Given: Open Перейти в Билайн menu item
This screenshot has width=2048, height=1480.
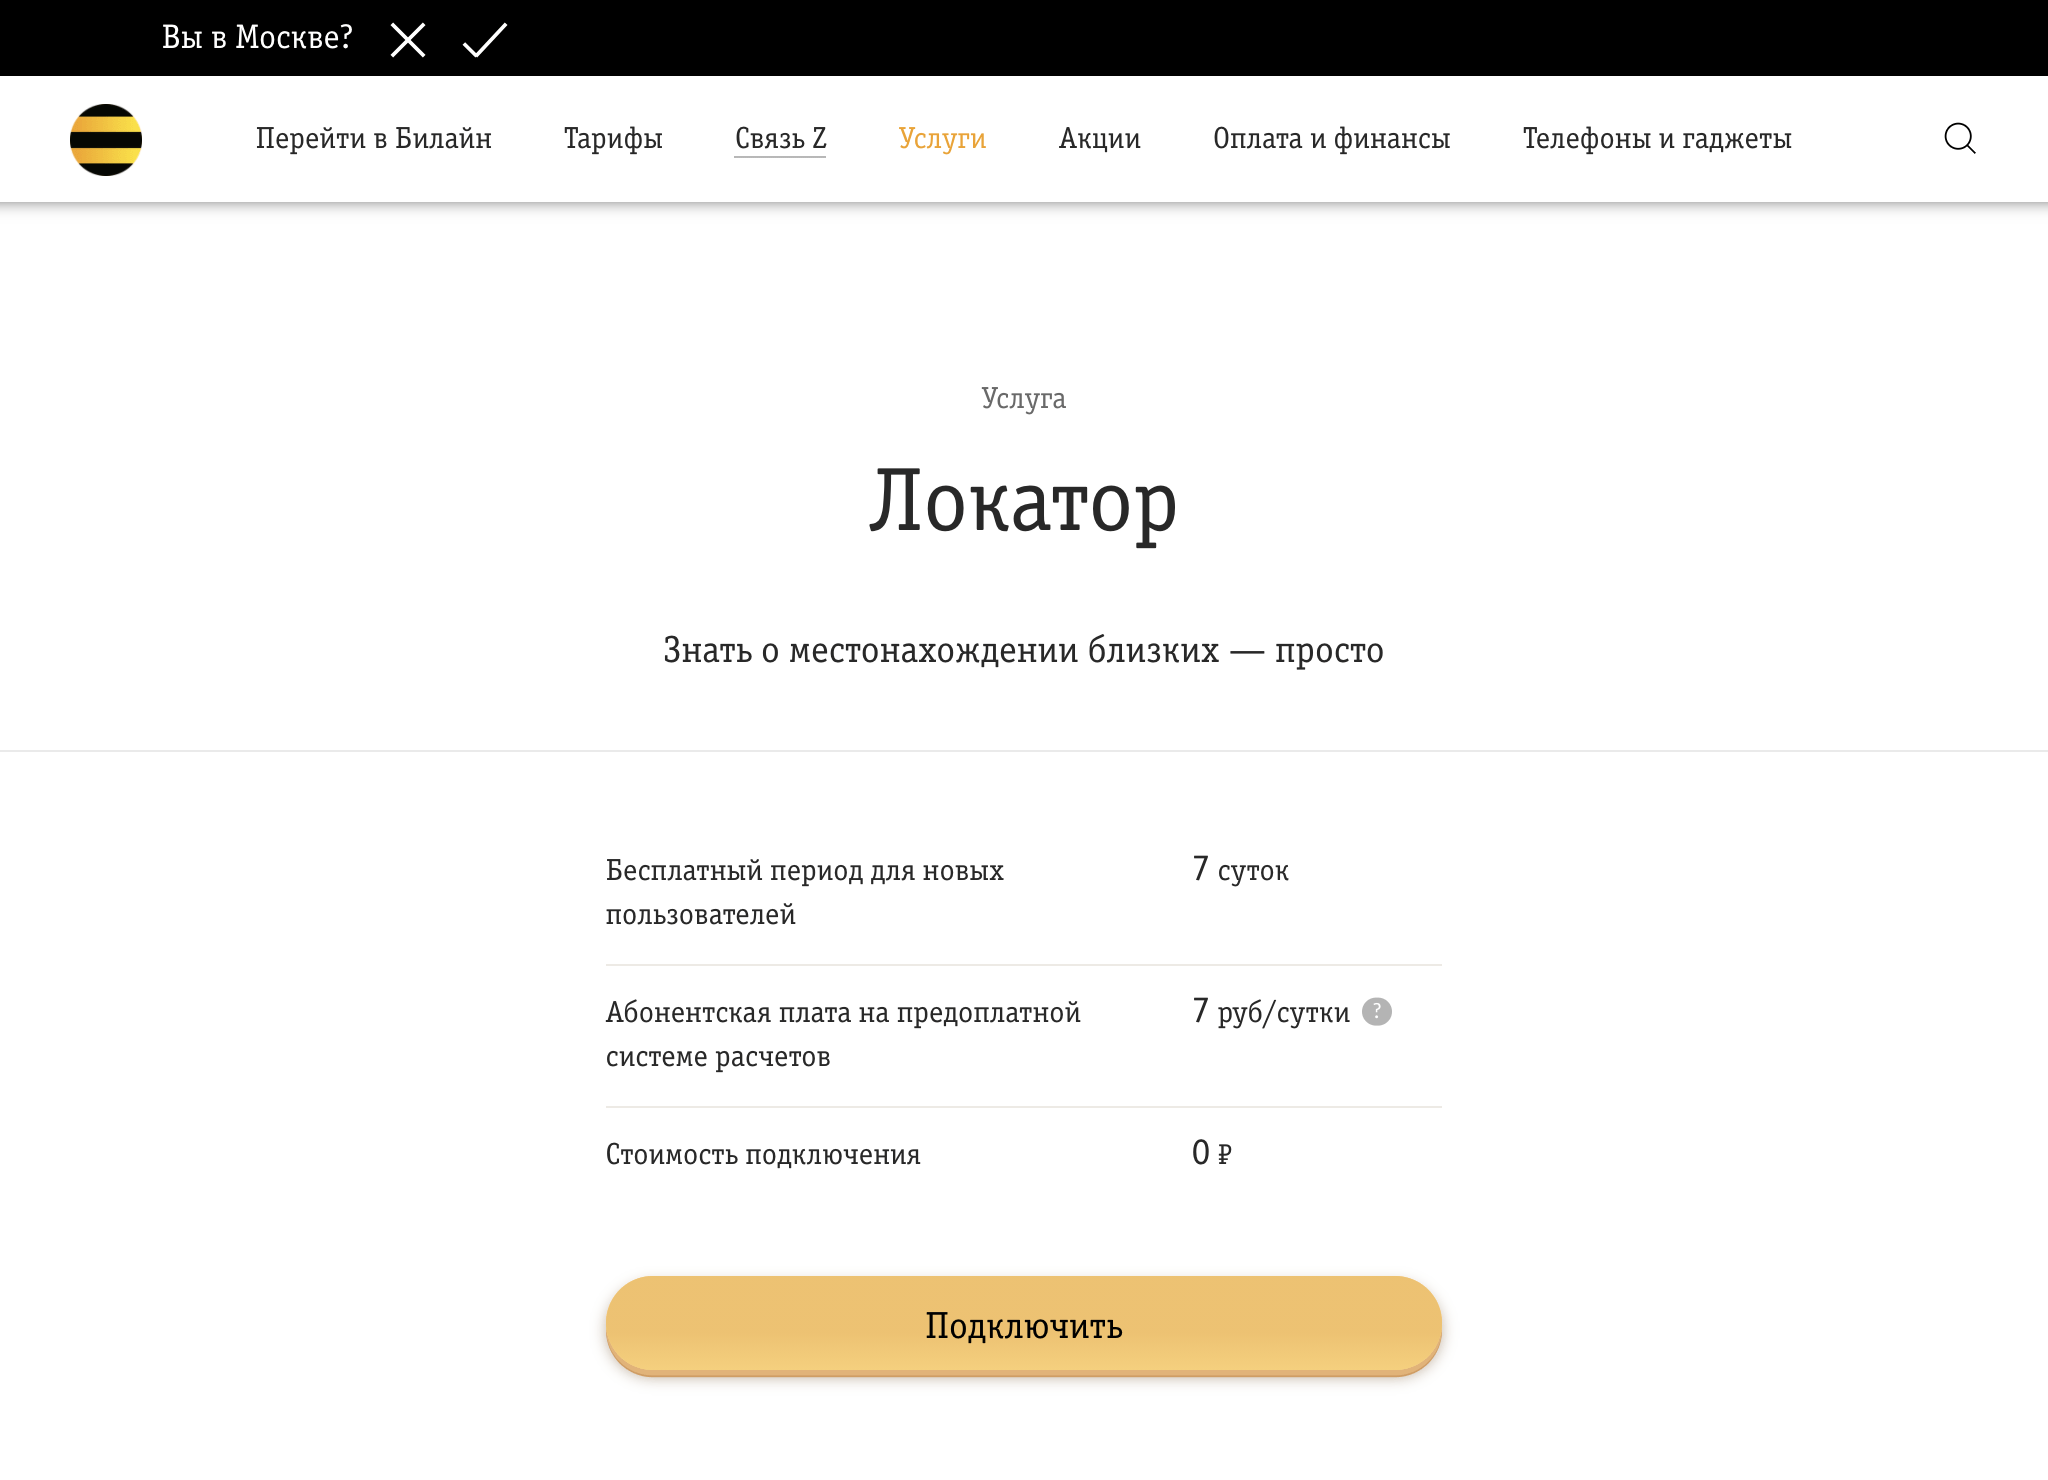Looking at the screenshot, I should pyautogui.click(x=375, y=139).
